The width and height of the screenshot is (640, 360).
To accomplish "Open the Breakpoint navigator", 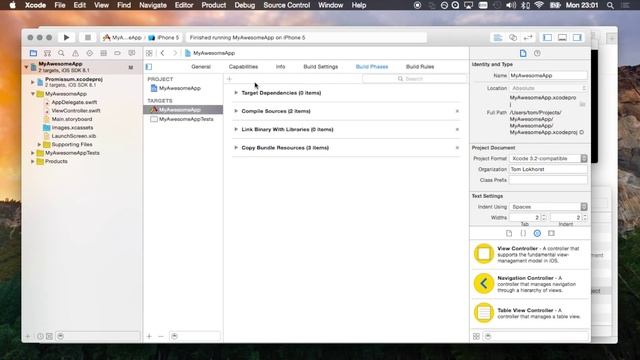I will (117, 53).
